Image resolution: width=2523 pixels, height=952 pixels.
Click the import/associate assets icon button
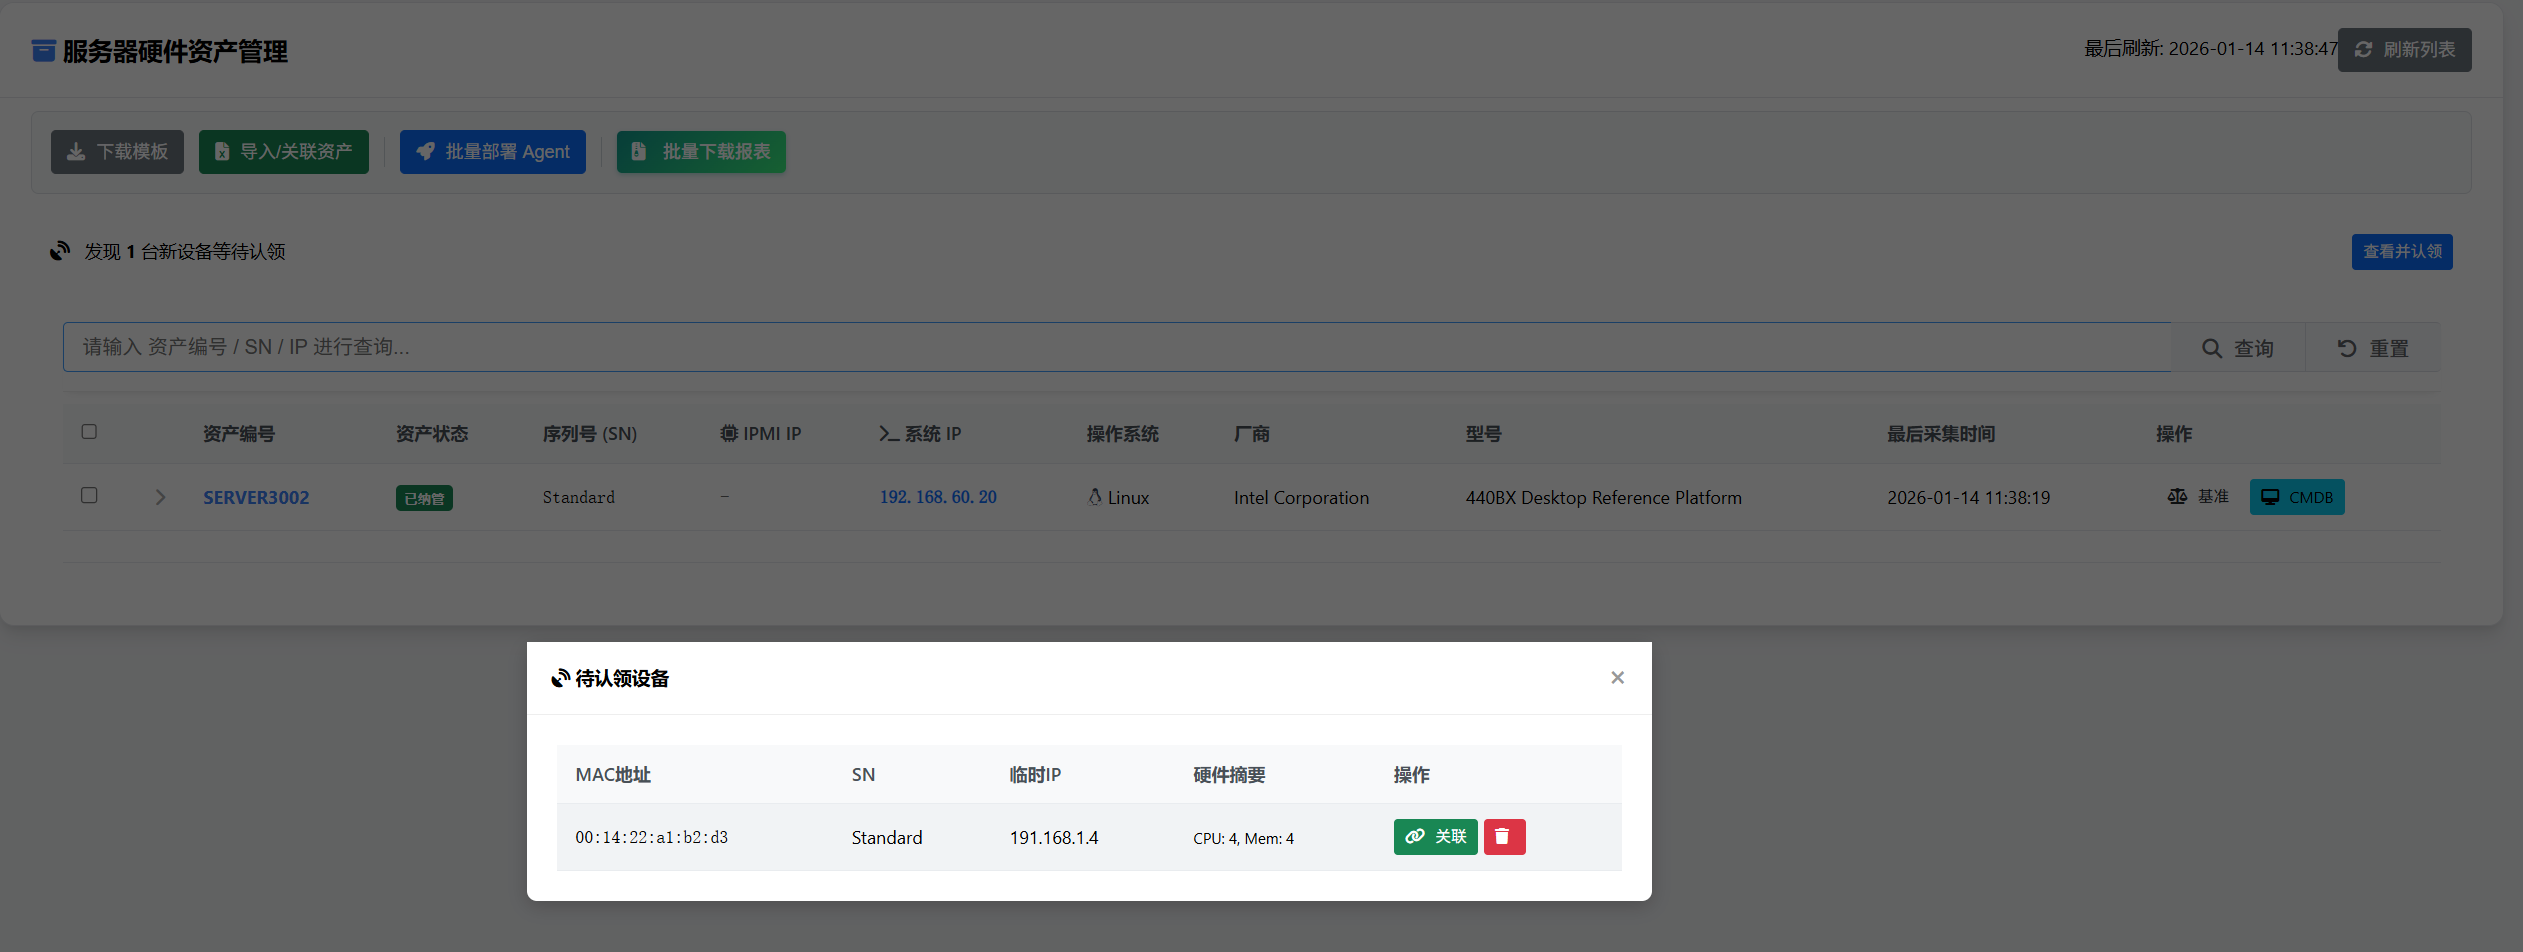pyautogui.click(x=222, y=151)
